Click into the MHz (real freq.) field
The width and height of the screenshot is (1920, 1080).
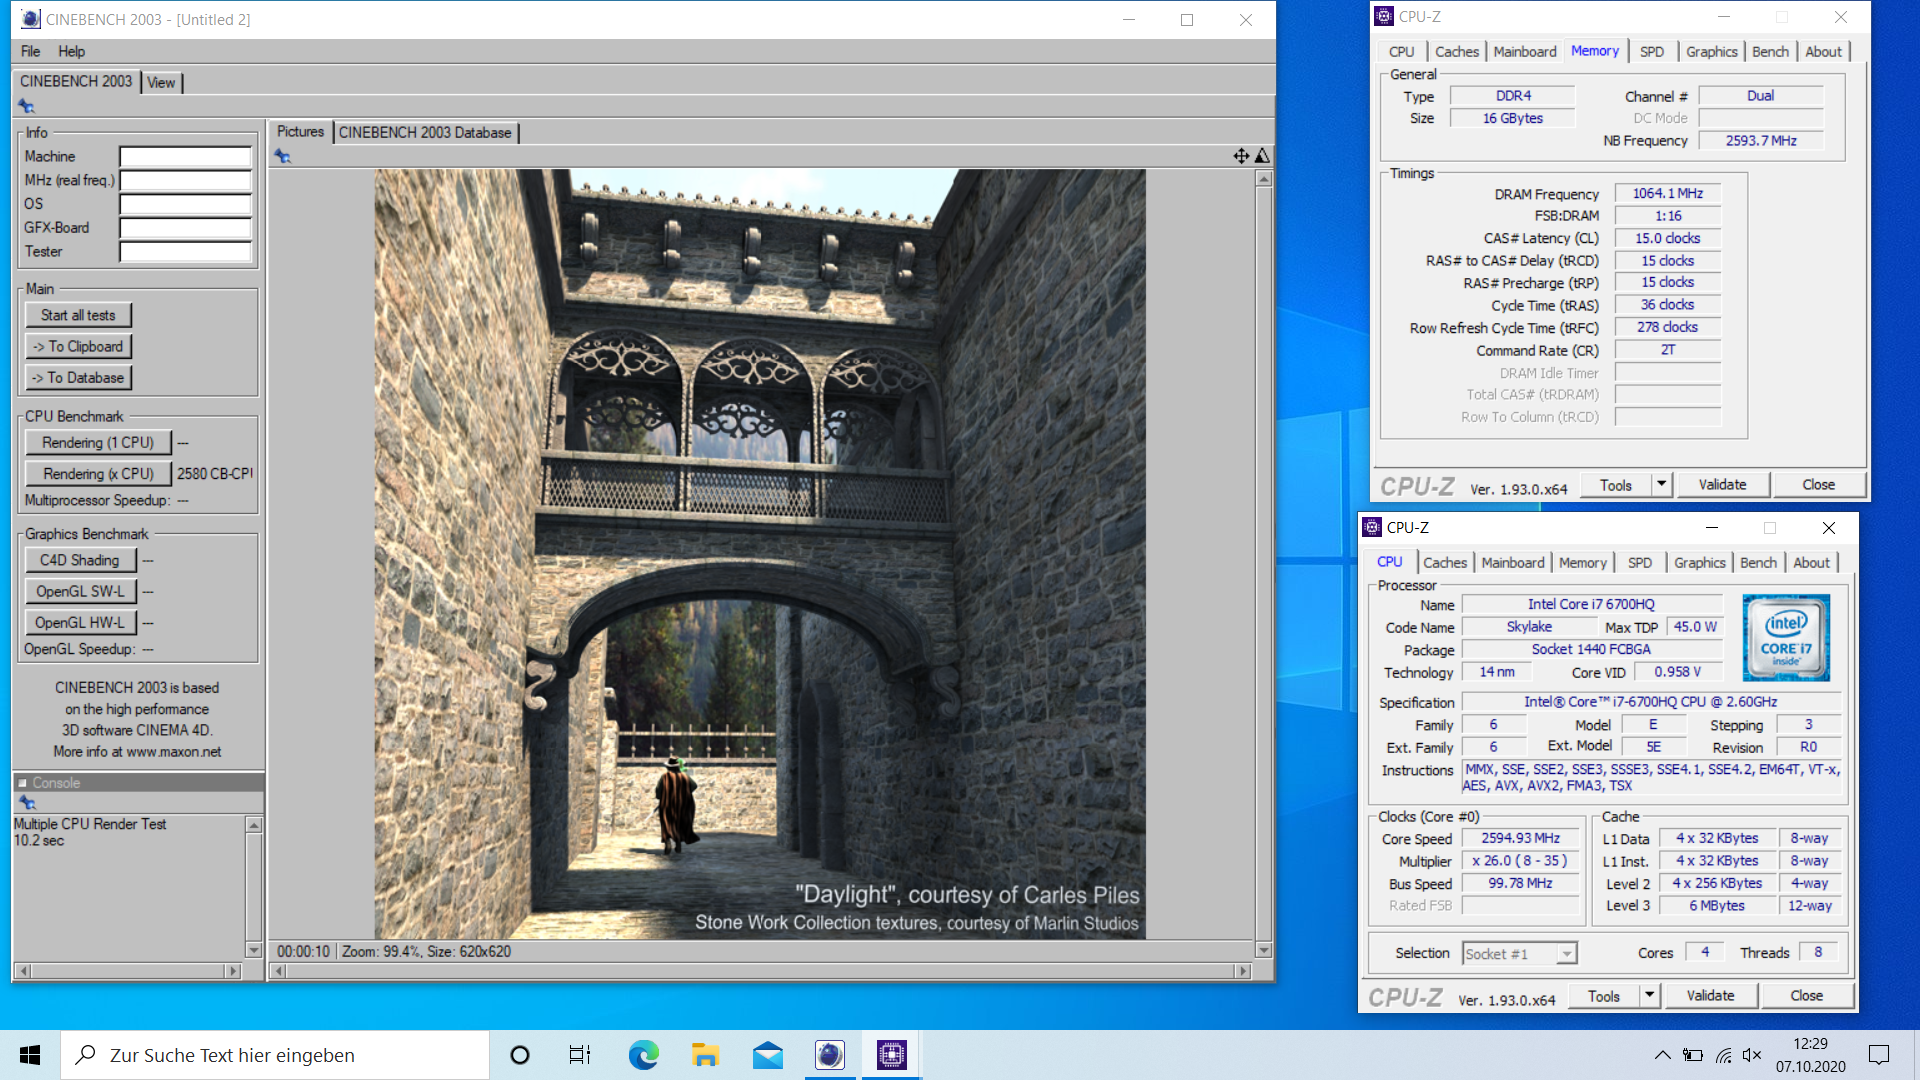185,180
